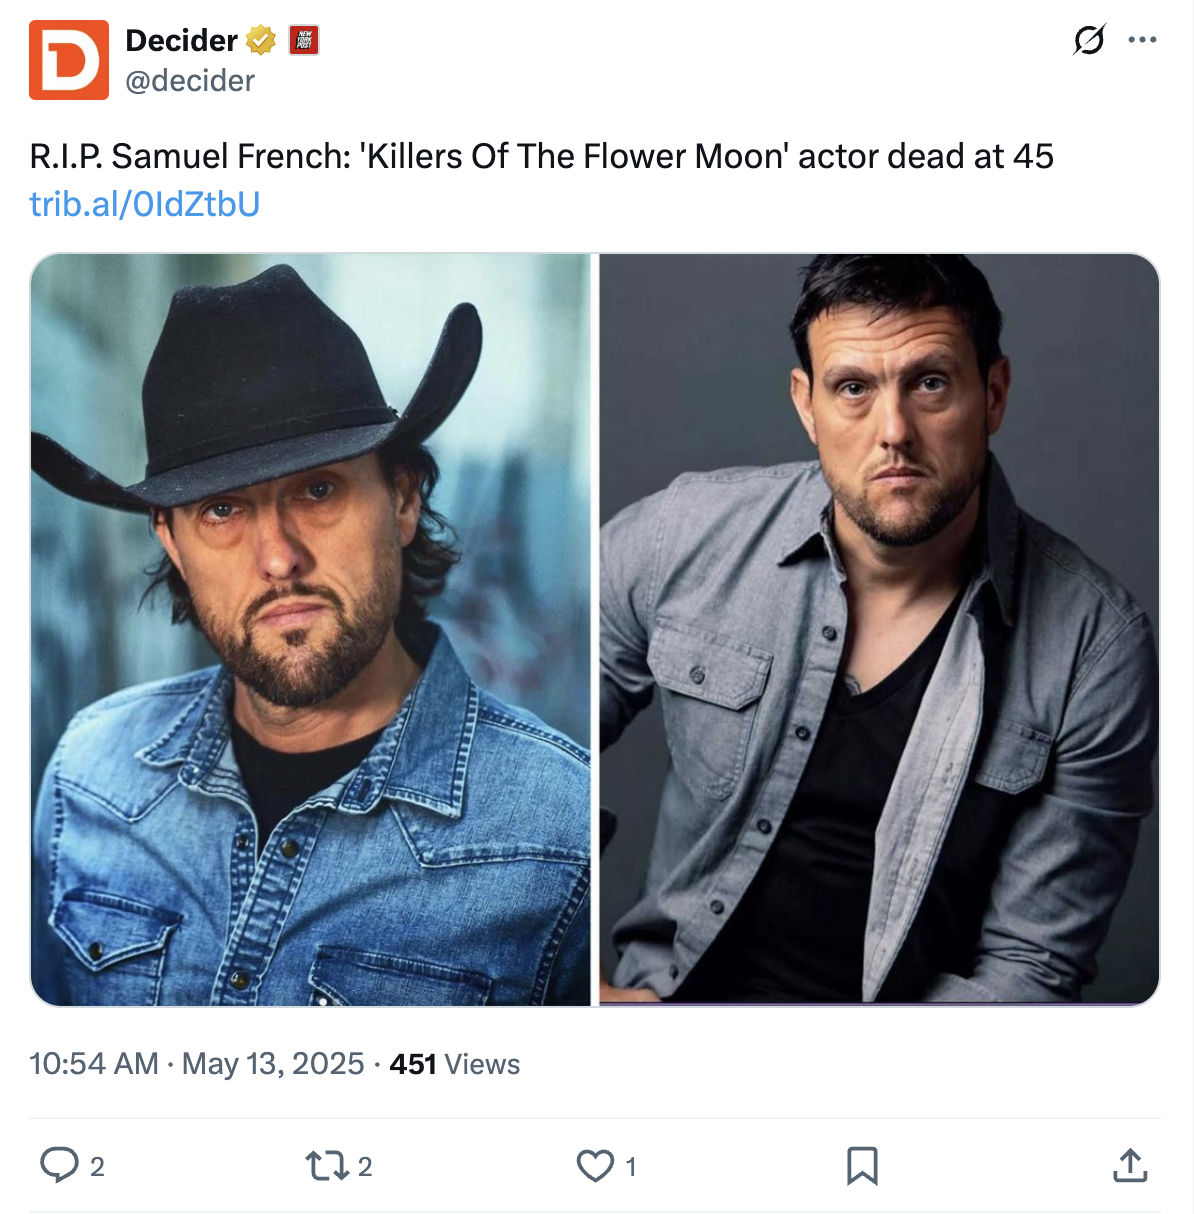Click the 10:54 AM May 13, 2025 timestamp
This screenshot has width=1194, height=1214.
197,1064
